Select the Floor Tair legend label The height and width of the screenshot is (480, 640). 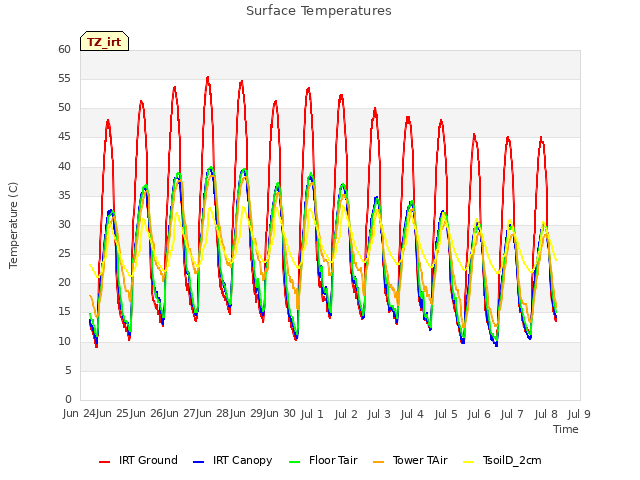333,460
